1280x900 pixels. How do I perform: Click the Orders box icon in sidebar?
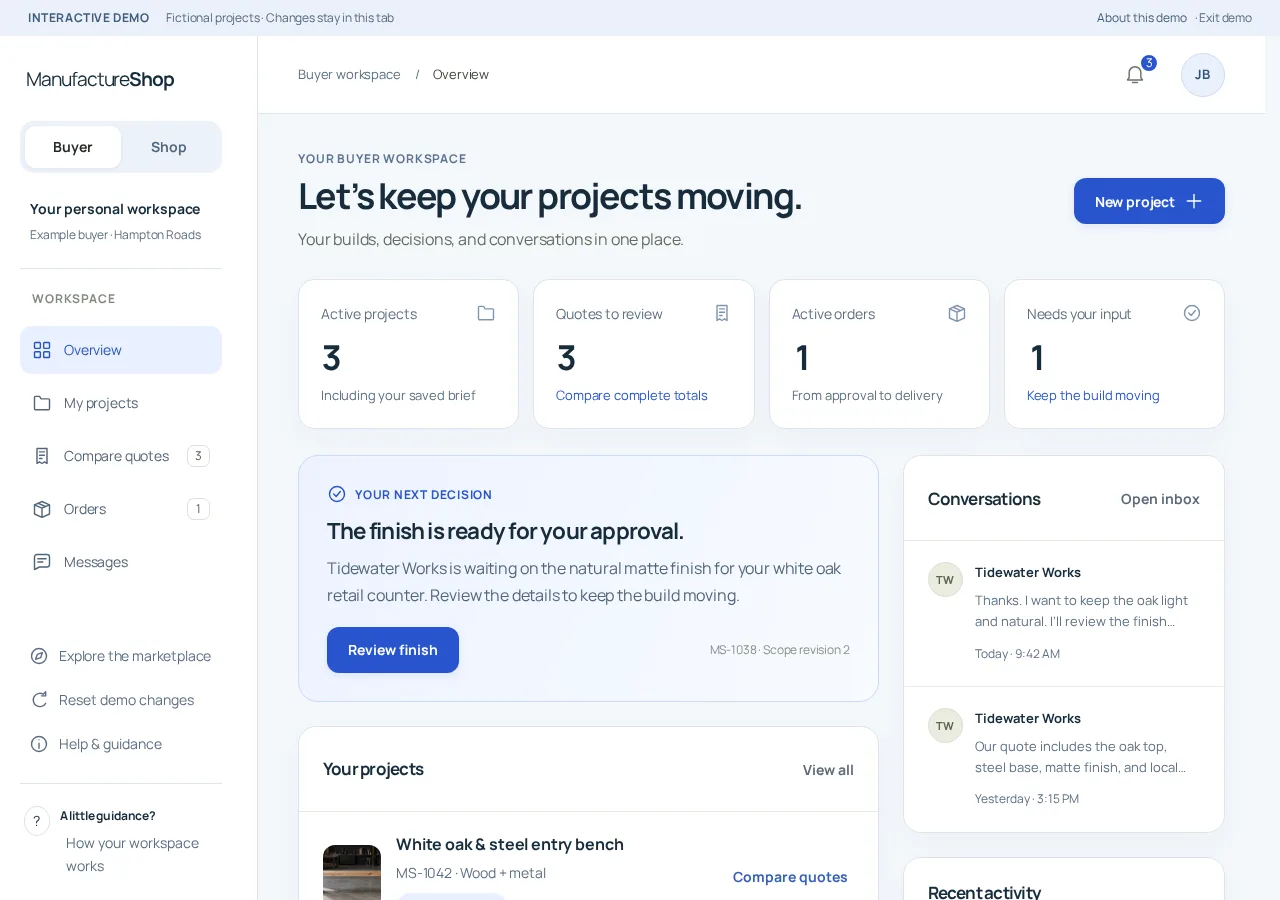coord(42,509)
